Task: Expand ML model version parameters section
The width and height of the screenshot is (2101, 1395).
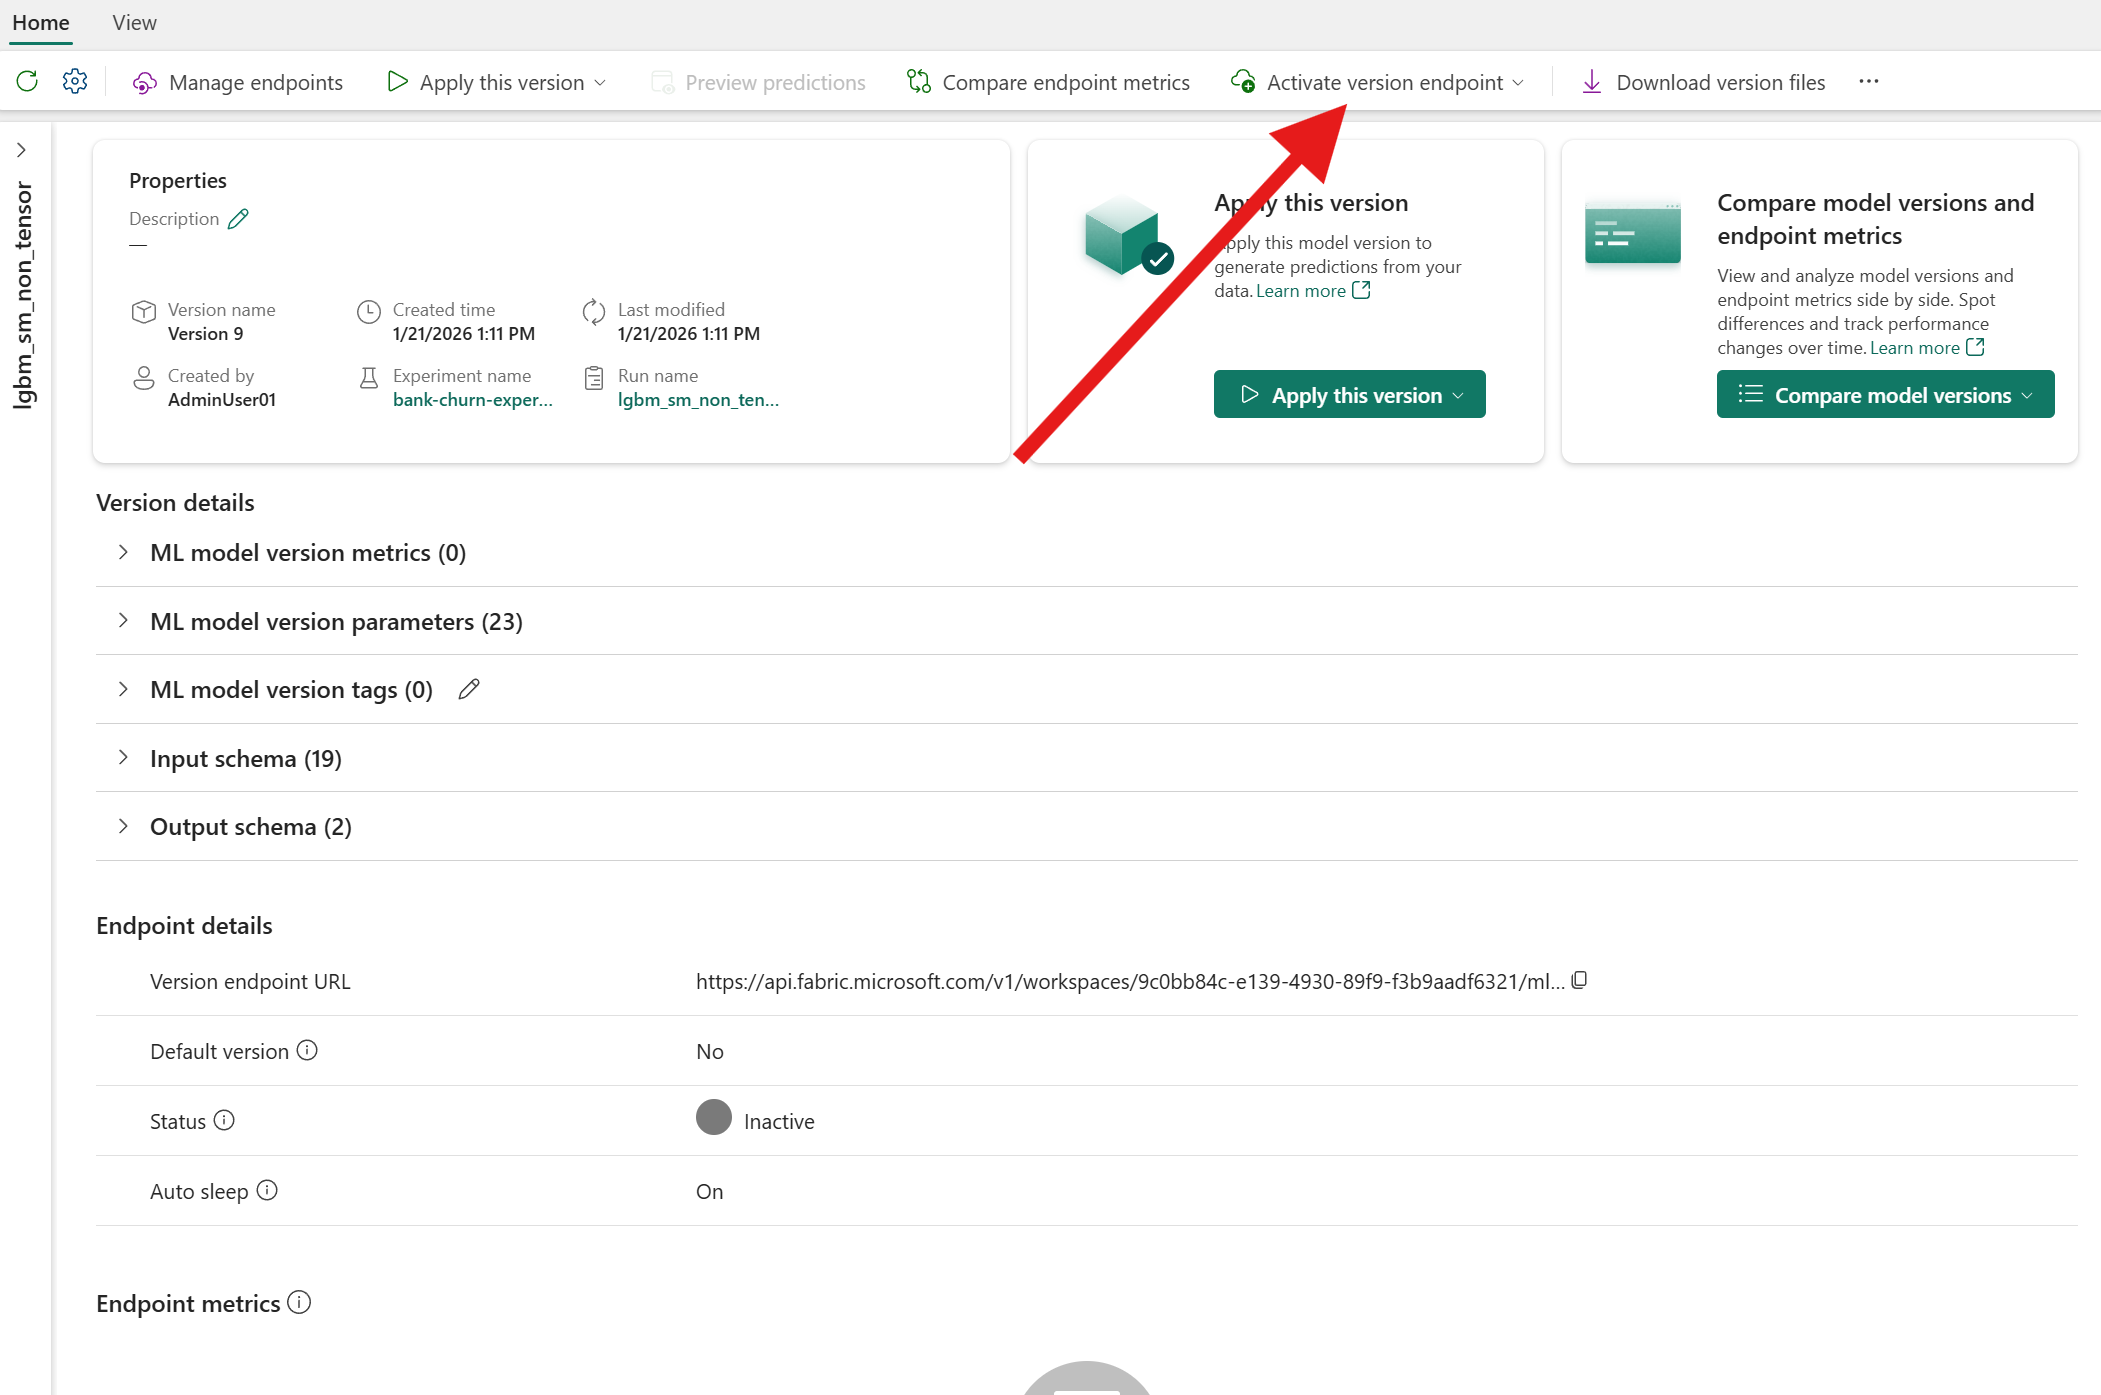Action: (x=123, y=621)
